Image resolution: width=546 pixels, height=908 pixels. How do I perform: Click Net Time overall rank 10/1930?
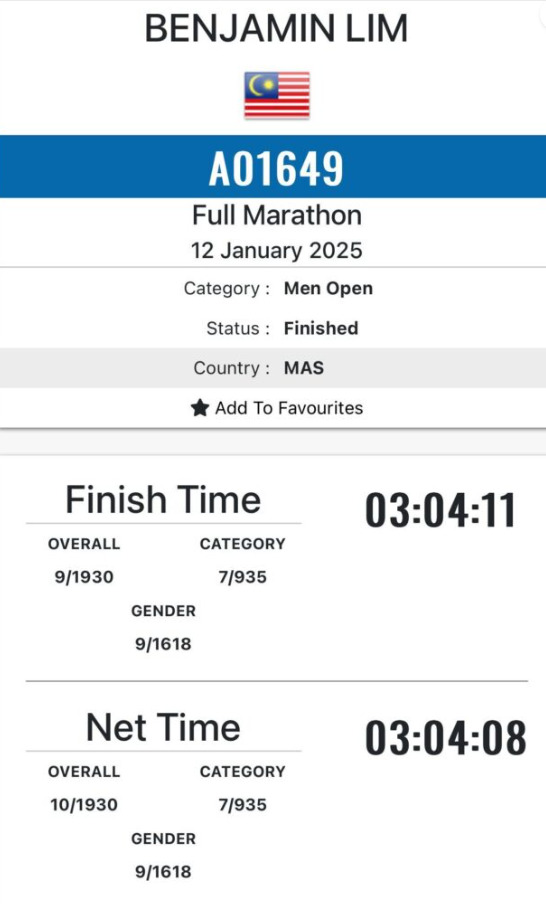pos(84,805)
